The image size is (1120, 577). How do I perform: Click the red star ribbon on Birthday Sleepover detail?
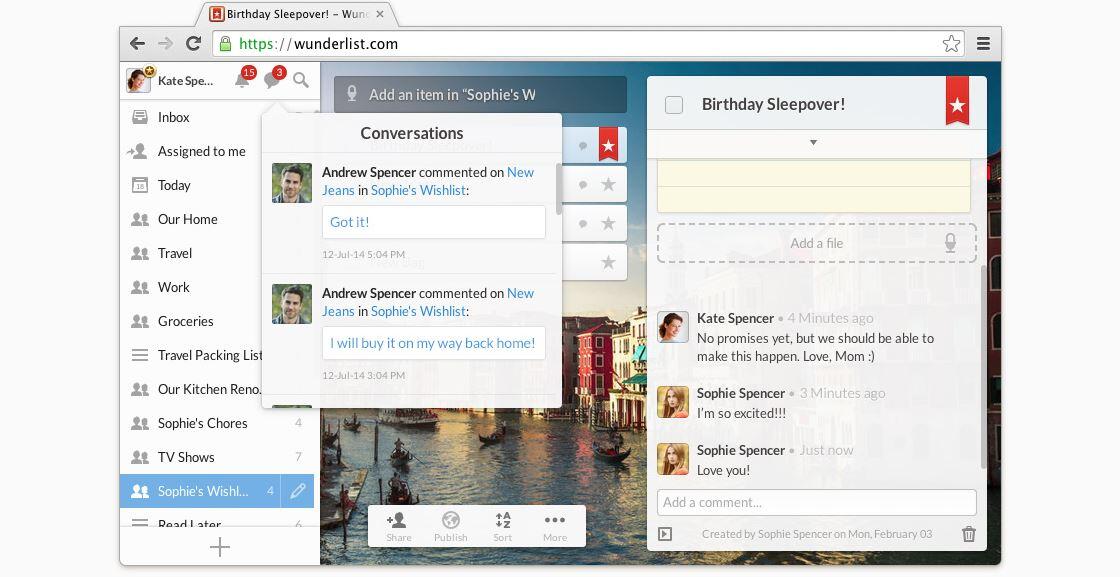click(x=957, y=101)
